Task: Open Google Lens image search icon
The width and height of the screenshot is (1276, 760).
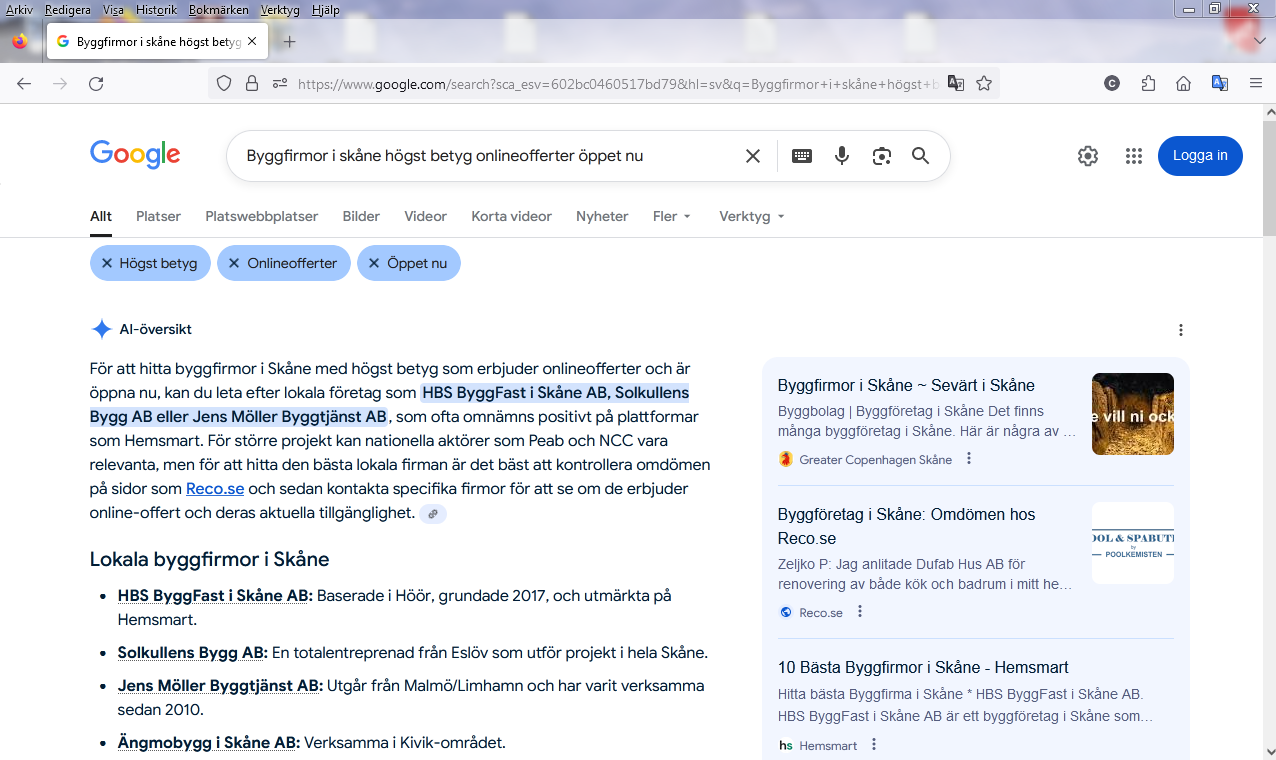Action: point(881,156)
